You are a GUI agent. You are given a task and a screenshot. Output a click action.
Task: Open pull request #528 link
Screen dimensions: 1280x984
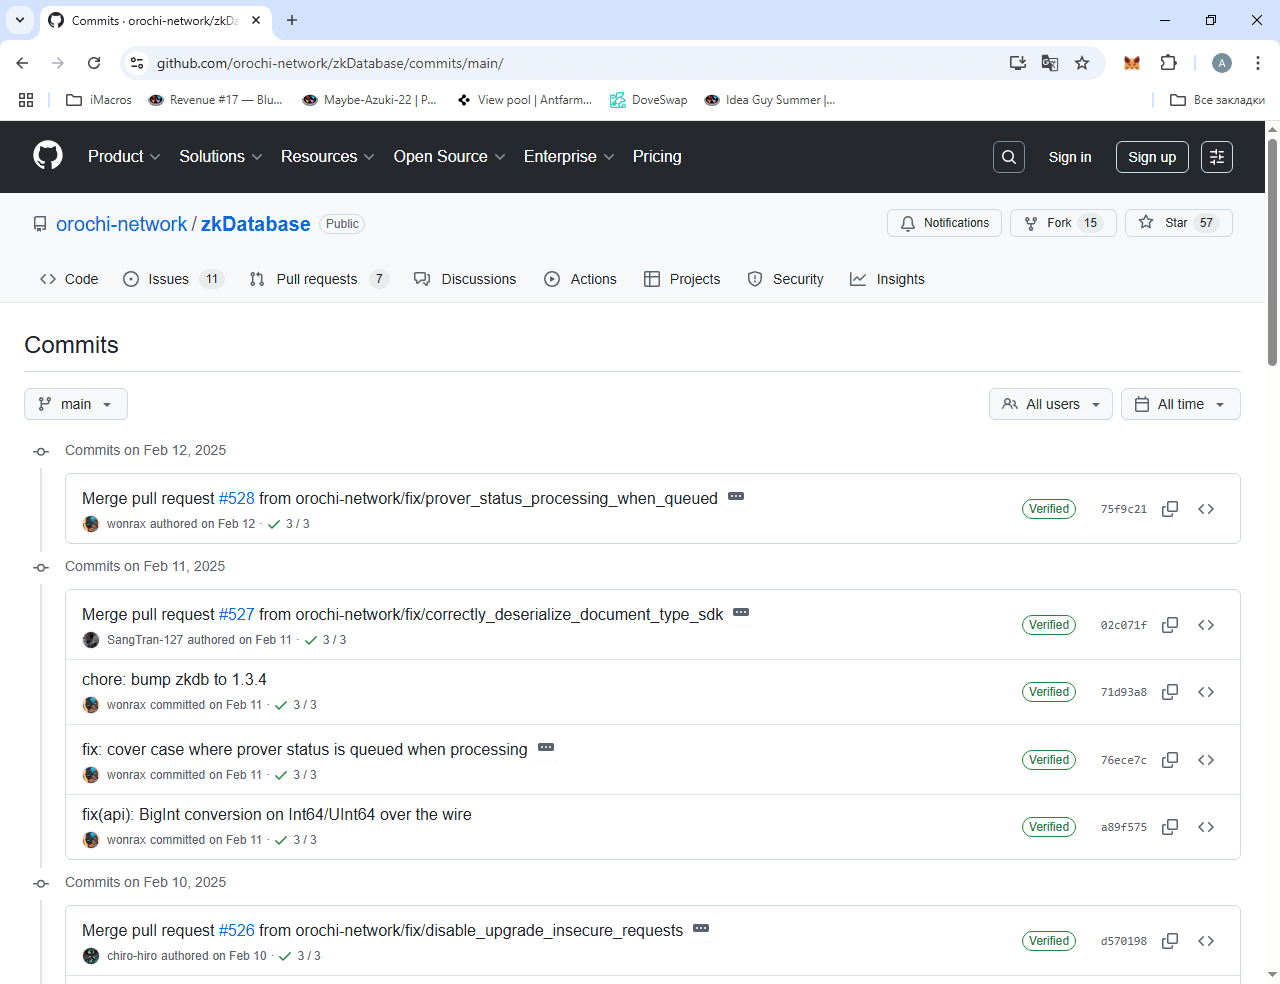click(237, 498)
